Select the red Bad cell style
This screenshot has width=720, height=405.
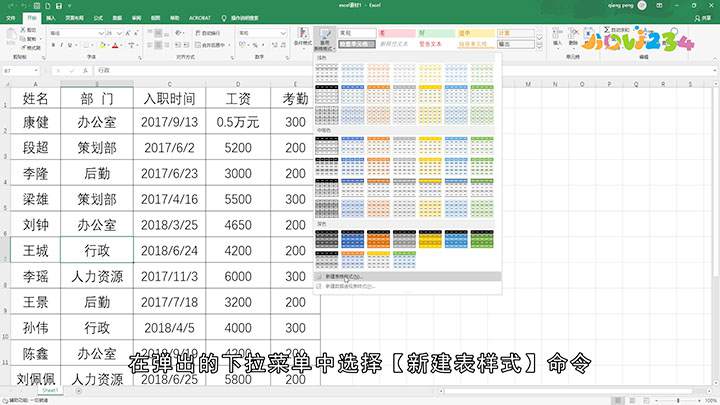coord(397,33)
